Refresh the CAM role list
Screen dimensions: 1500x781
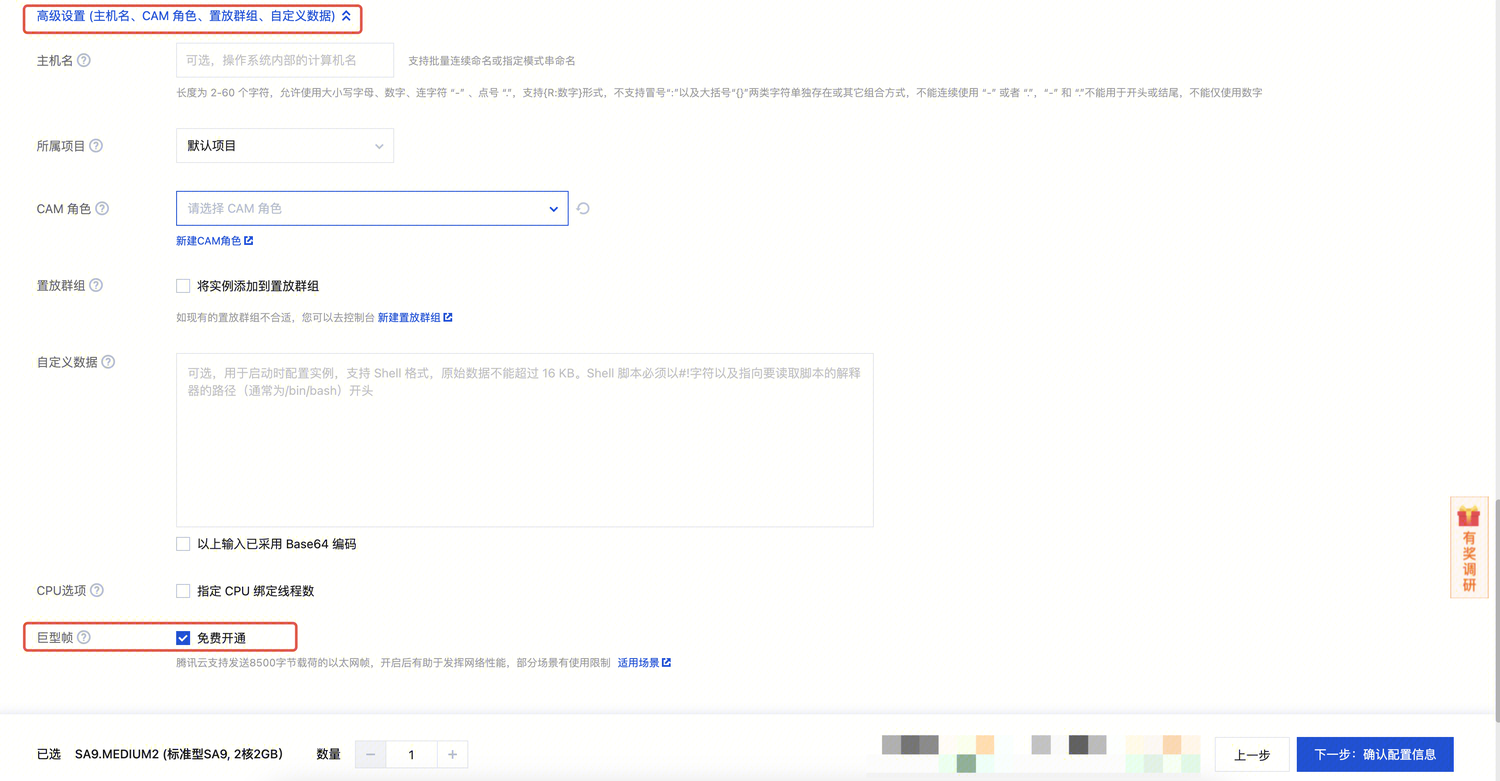click(x=583, y=209)
